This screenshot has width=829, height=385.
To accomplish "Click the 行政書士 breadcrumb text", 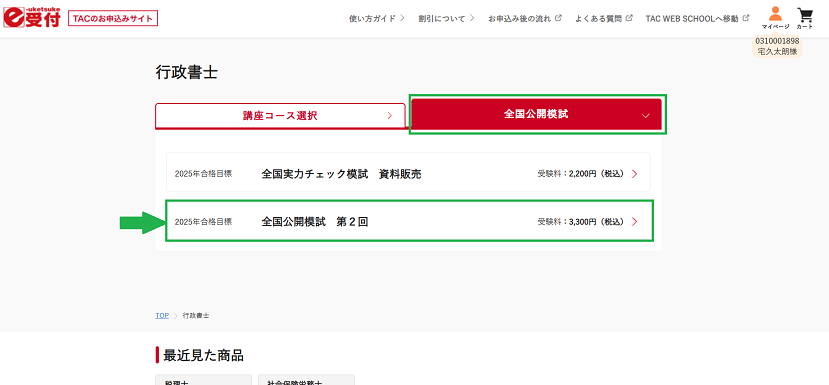I will [196, 316].
